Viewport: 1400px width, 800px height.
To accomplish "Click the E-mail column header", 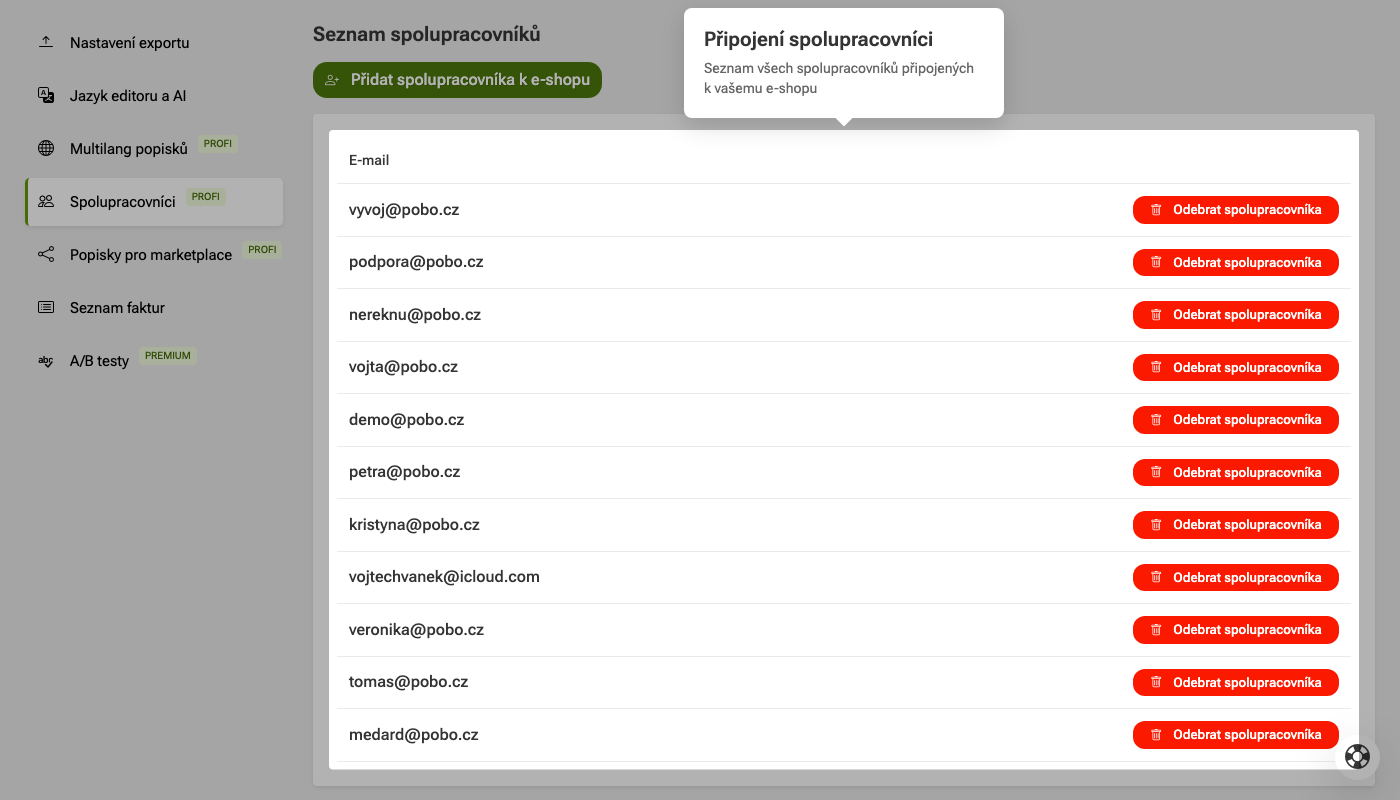I will [369, 160].
